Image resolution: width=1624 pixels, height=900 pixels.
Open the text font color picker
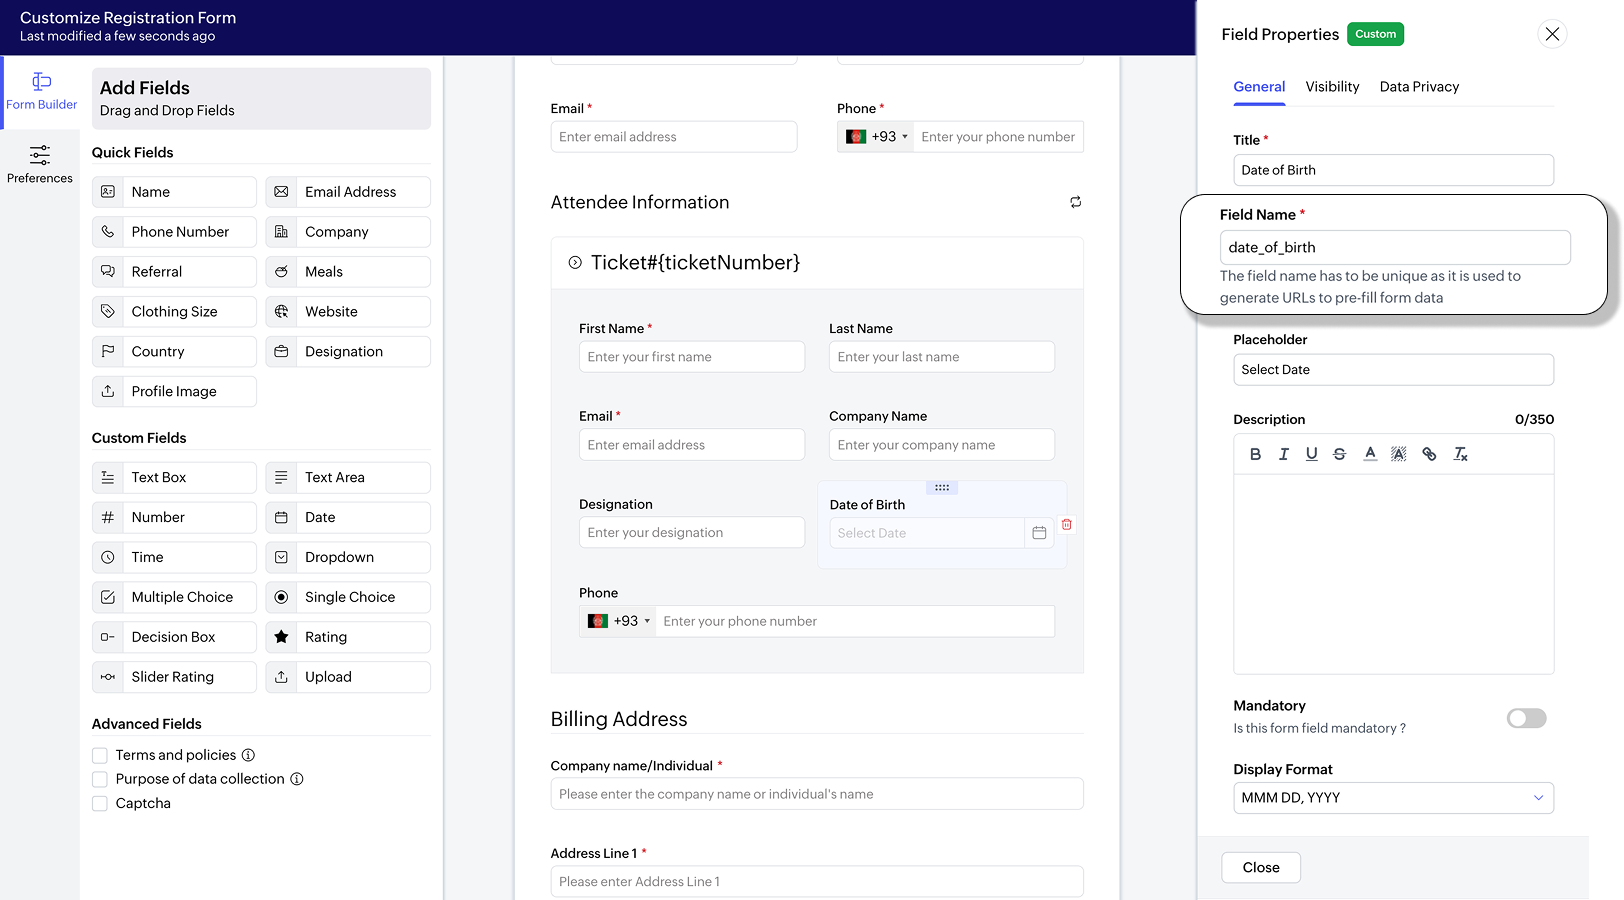click(x=1370, y=454)
